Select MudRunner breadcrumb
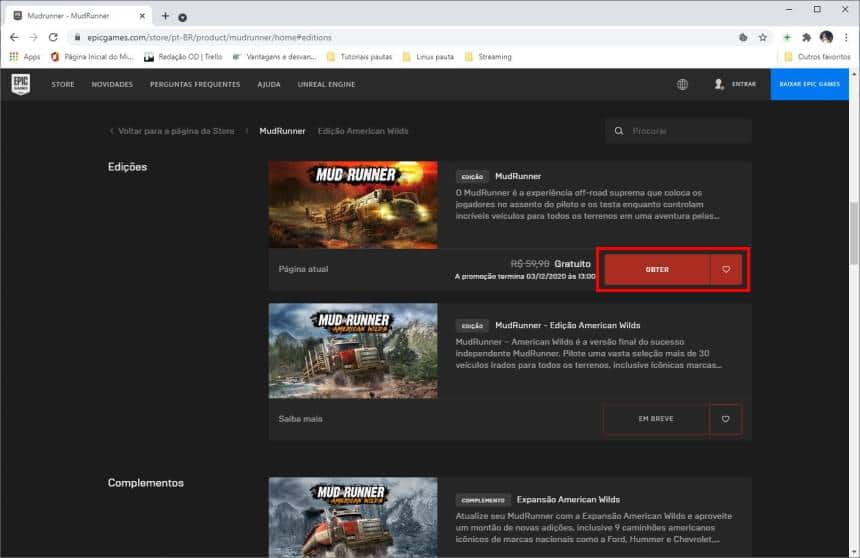860x558 pixels. point(282,131)
